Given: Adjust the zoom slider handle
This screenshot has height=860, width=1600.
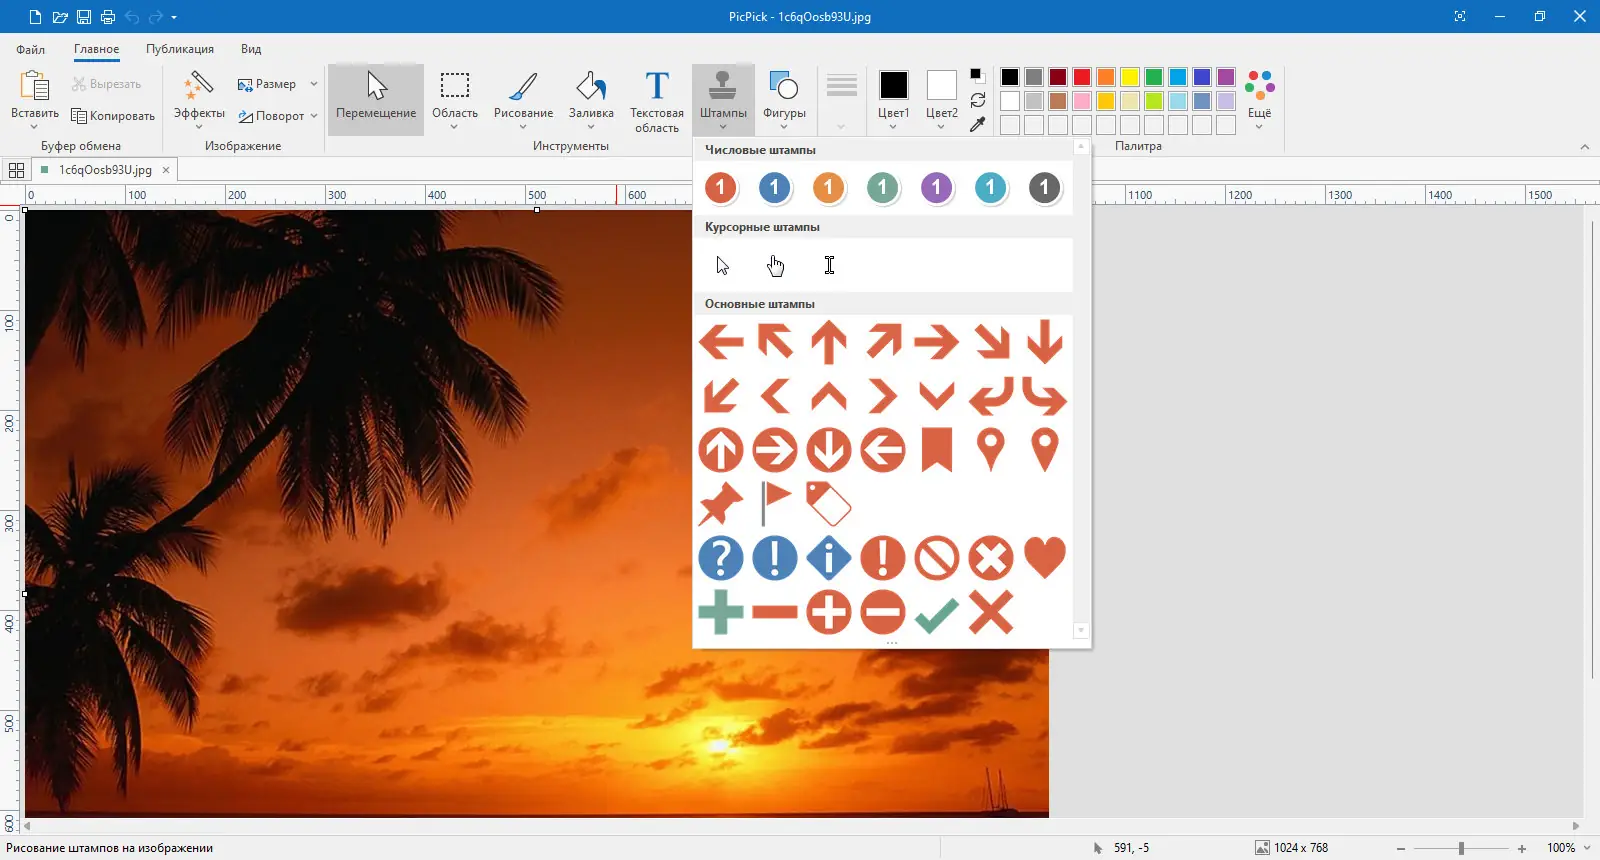Looking at the screenshot, I should 1461,848.
